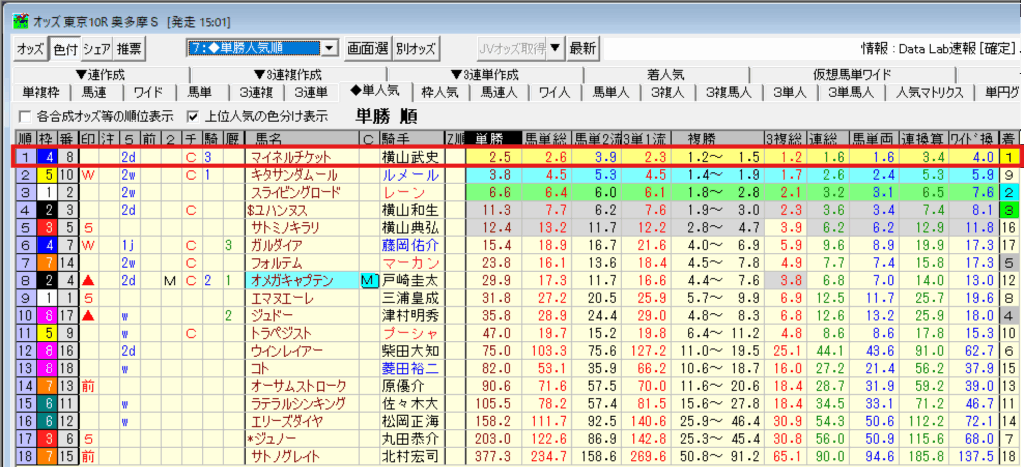Click the W mark on キタサンダムール row
This screenshot has height=467, width=1024.
pyautogui.click(x=88, y=175)
